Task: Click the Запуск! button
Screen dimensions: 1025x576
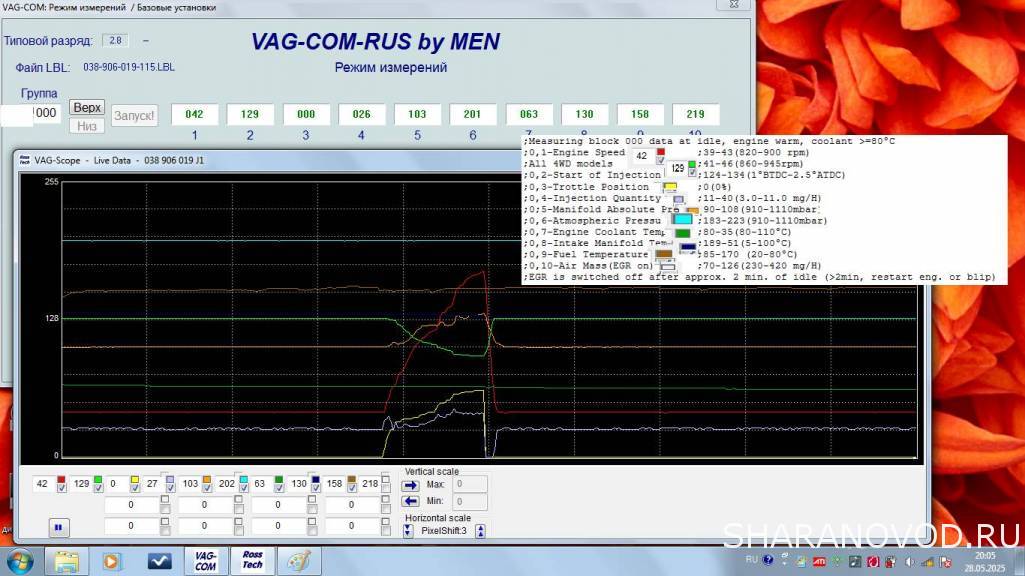Action: tap(134, 116)
